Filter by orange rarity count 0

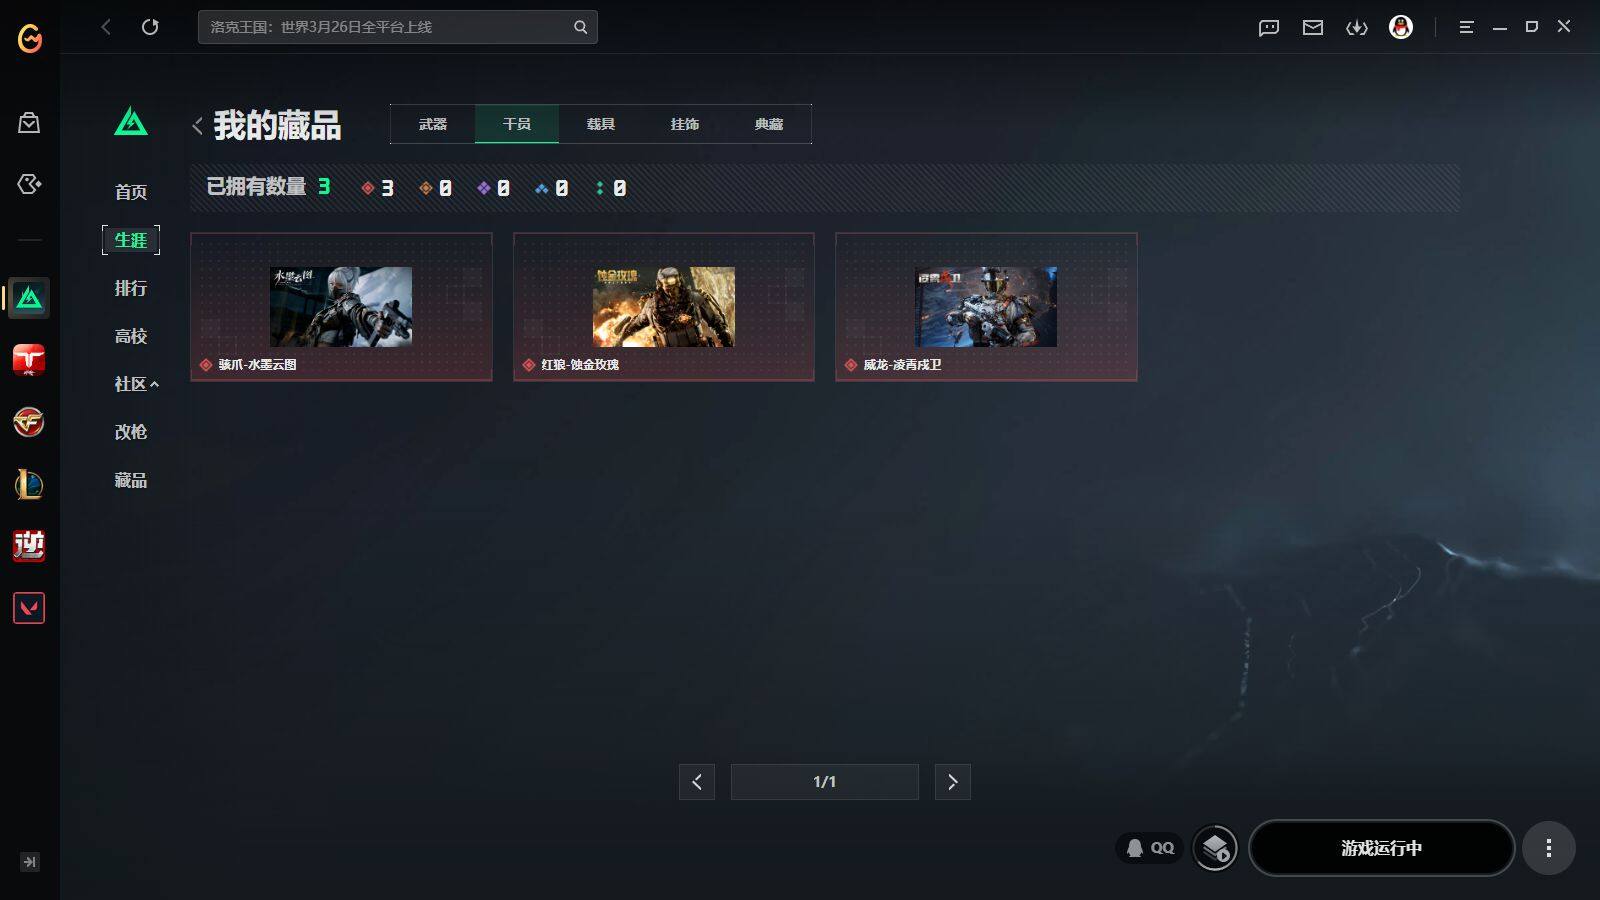pyautogui.click(x=436, y=188)
